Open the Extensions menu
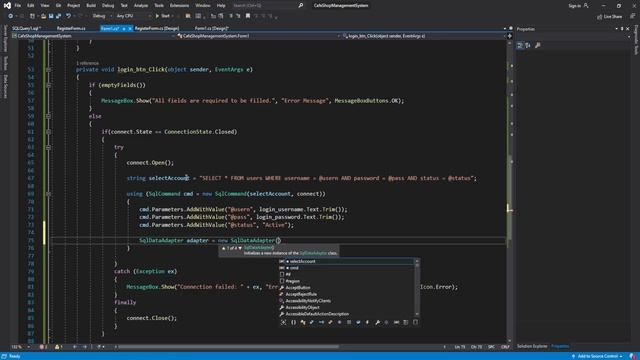640x360 pixels. click(179, 6)
